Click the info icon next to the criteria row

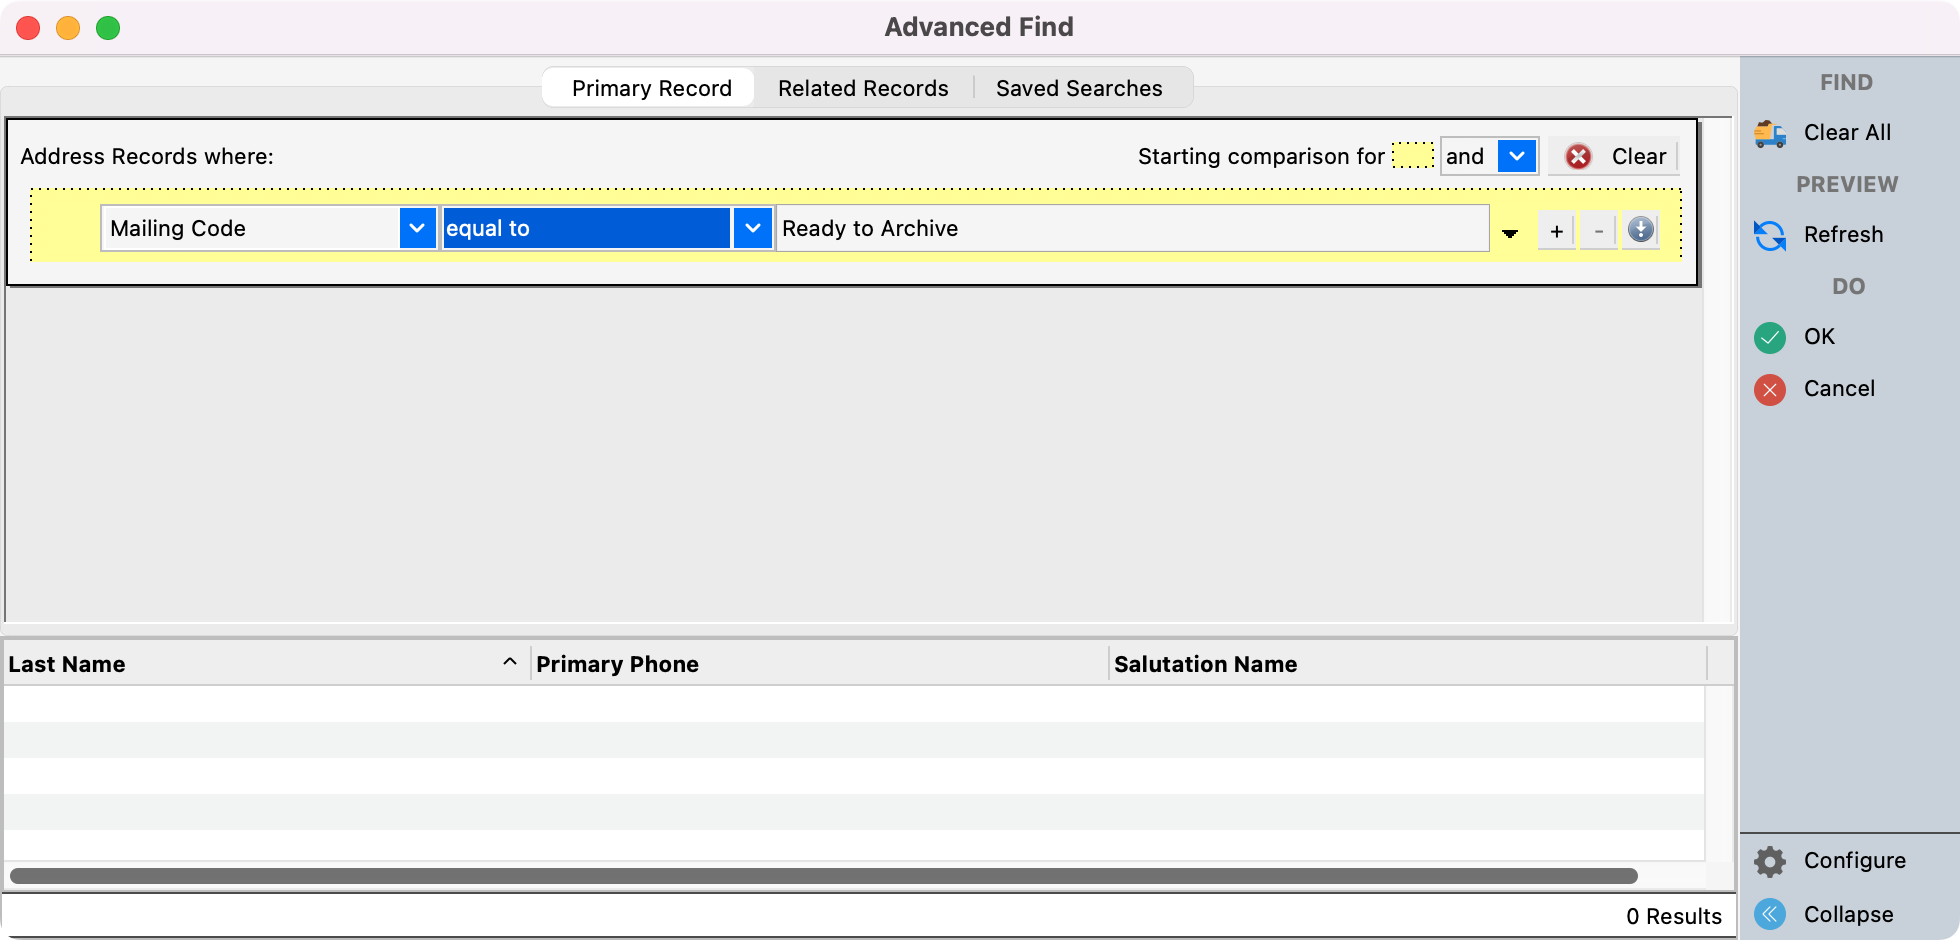[x=1640, y=229]
